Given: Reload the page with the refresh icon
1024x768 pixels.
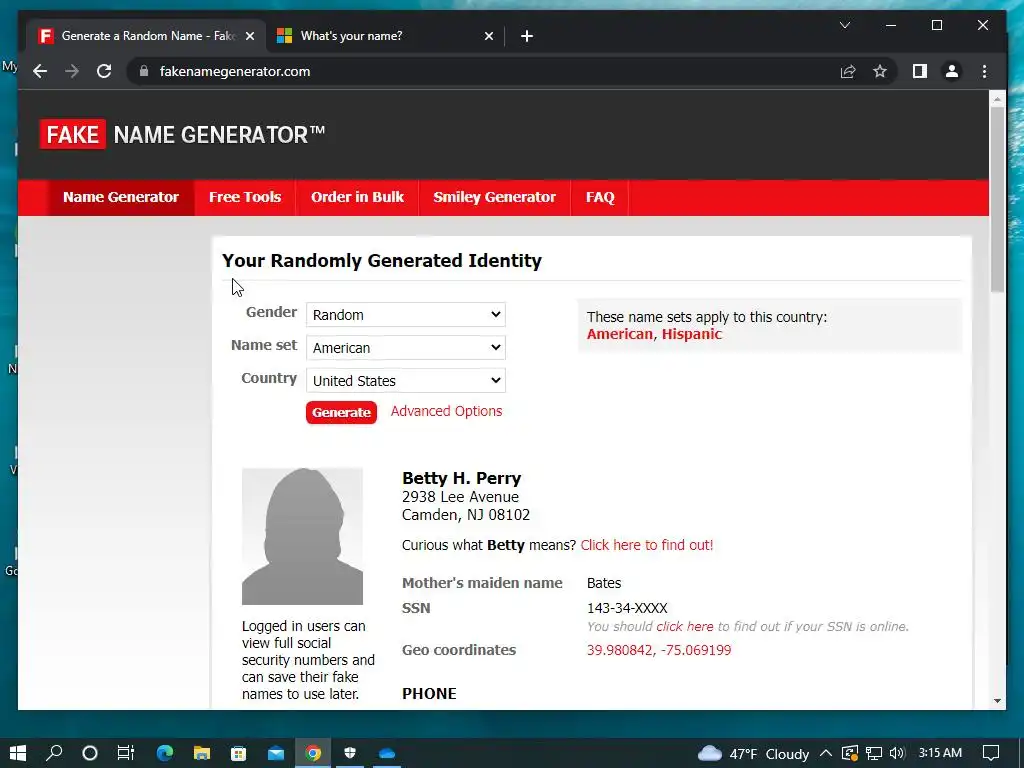Looking at the screenshot, I should (104, 71).
